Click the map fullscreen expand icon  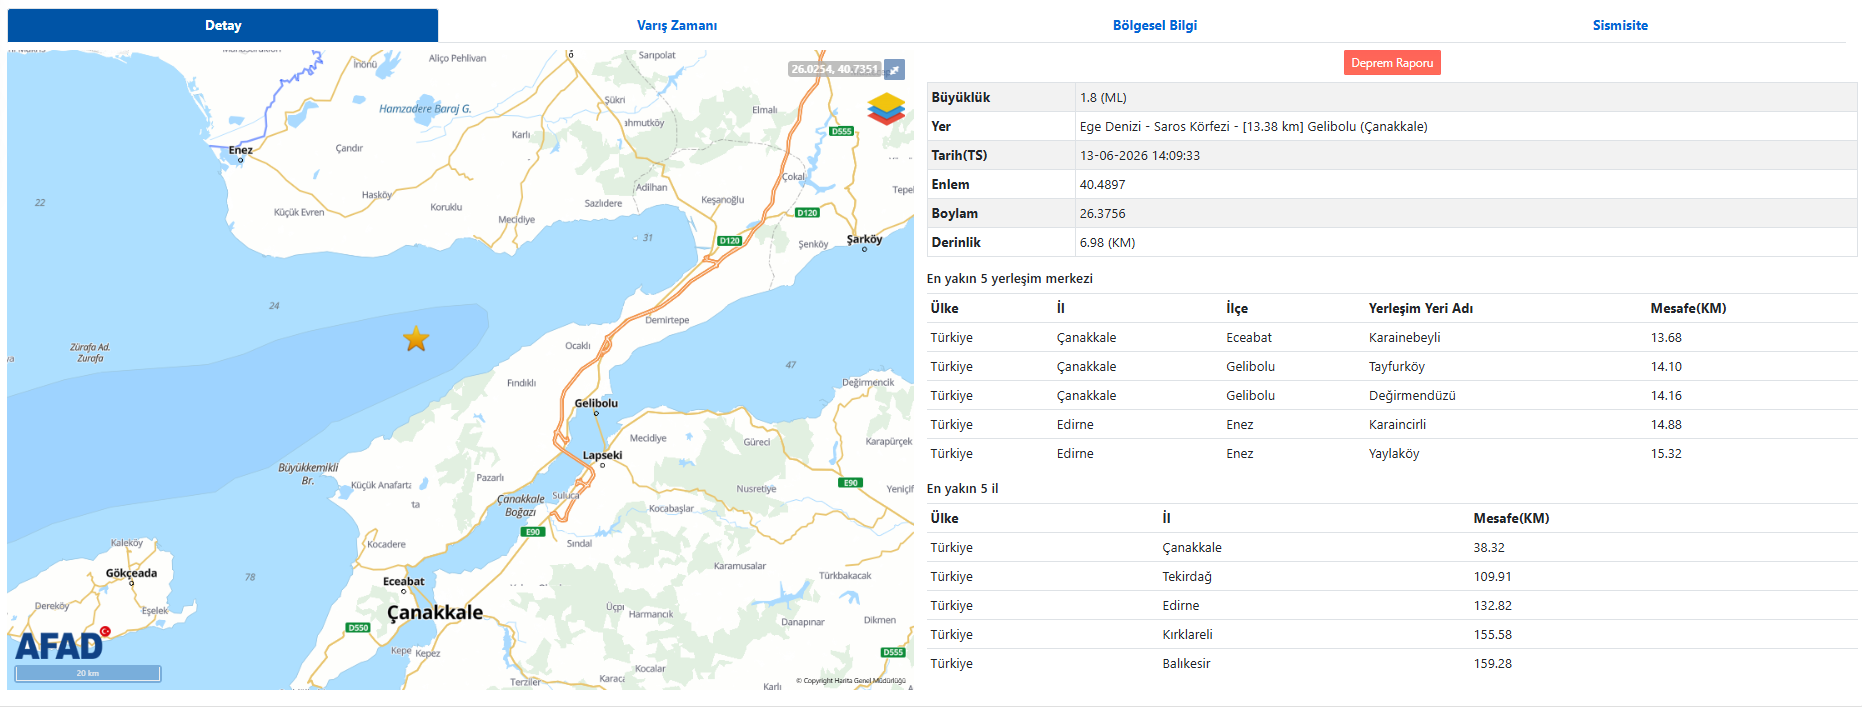coord(895,69)
